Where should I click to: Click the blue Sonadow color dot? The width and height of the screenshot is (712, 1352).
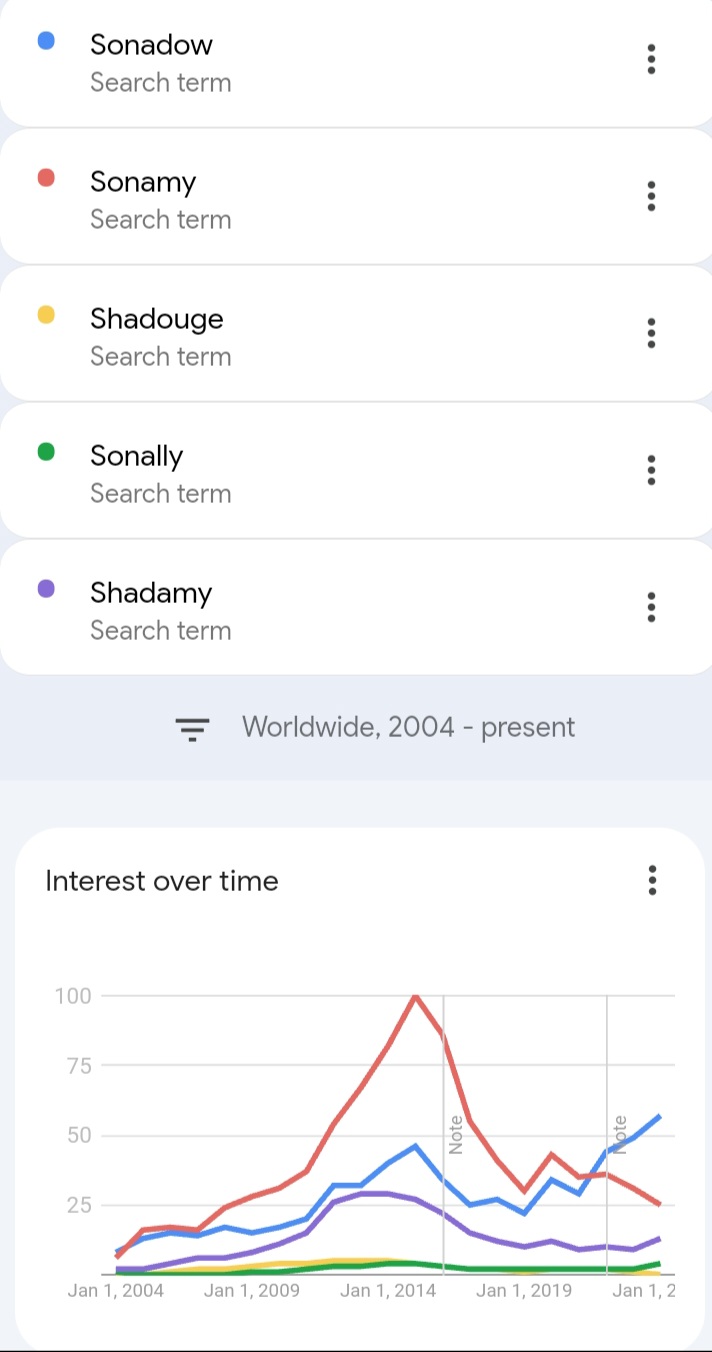coord(45,41)
